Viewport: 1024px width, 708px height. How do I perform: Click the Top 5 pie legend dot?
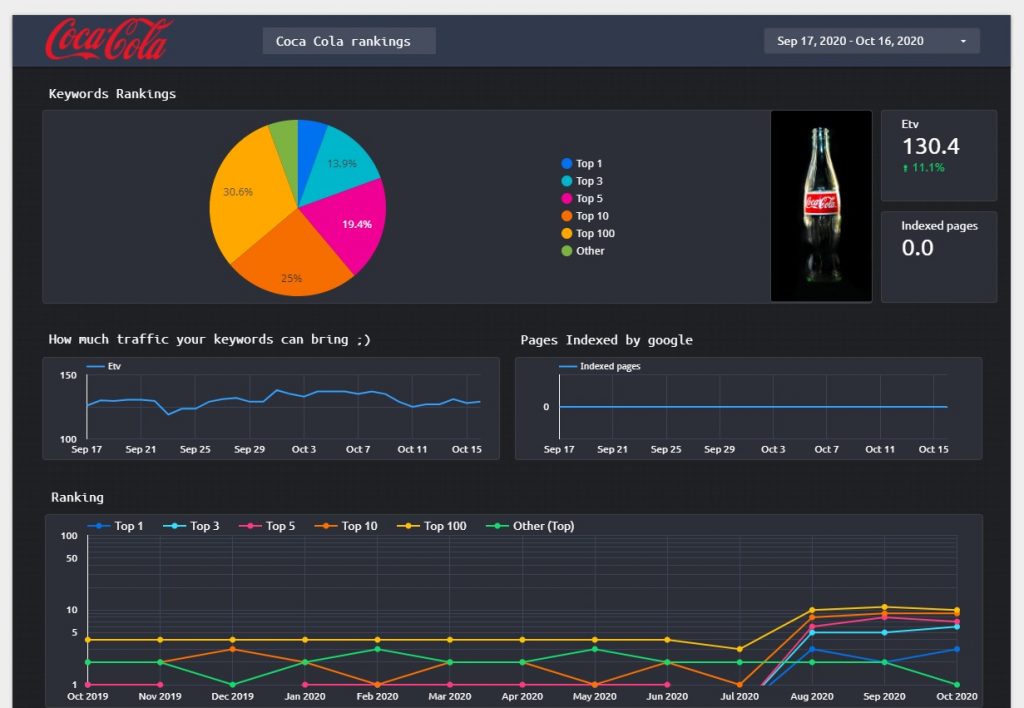[566, 199]
